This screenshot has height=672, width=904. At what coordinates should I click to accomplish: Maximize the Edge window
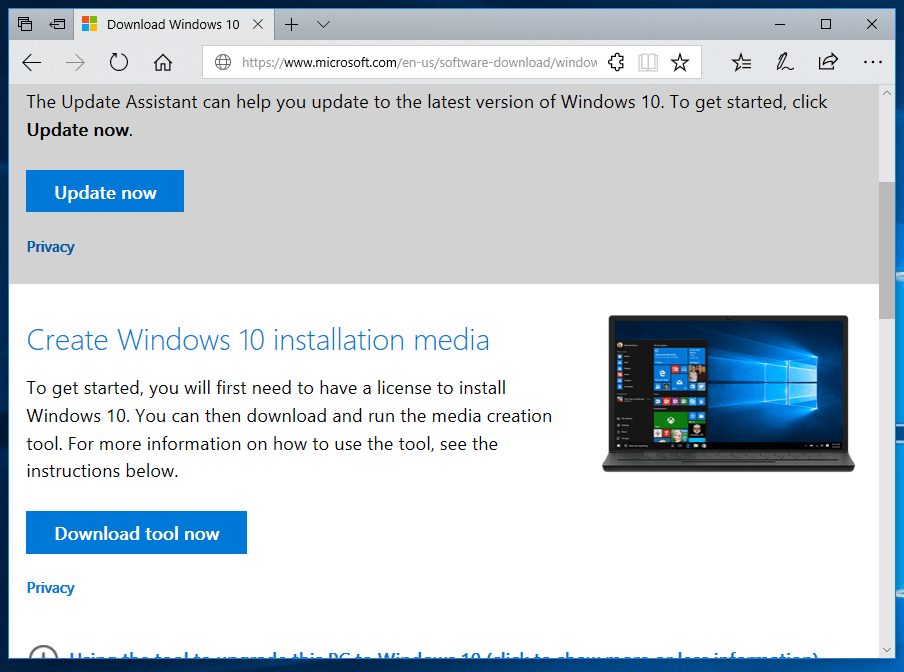point(826,24)
